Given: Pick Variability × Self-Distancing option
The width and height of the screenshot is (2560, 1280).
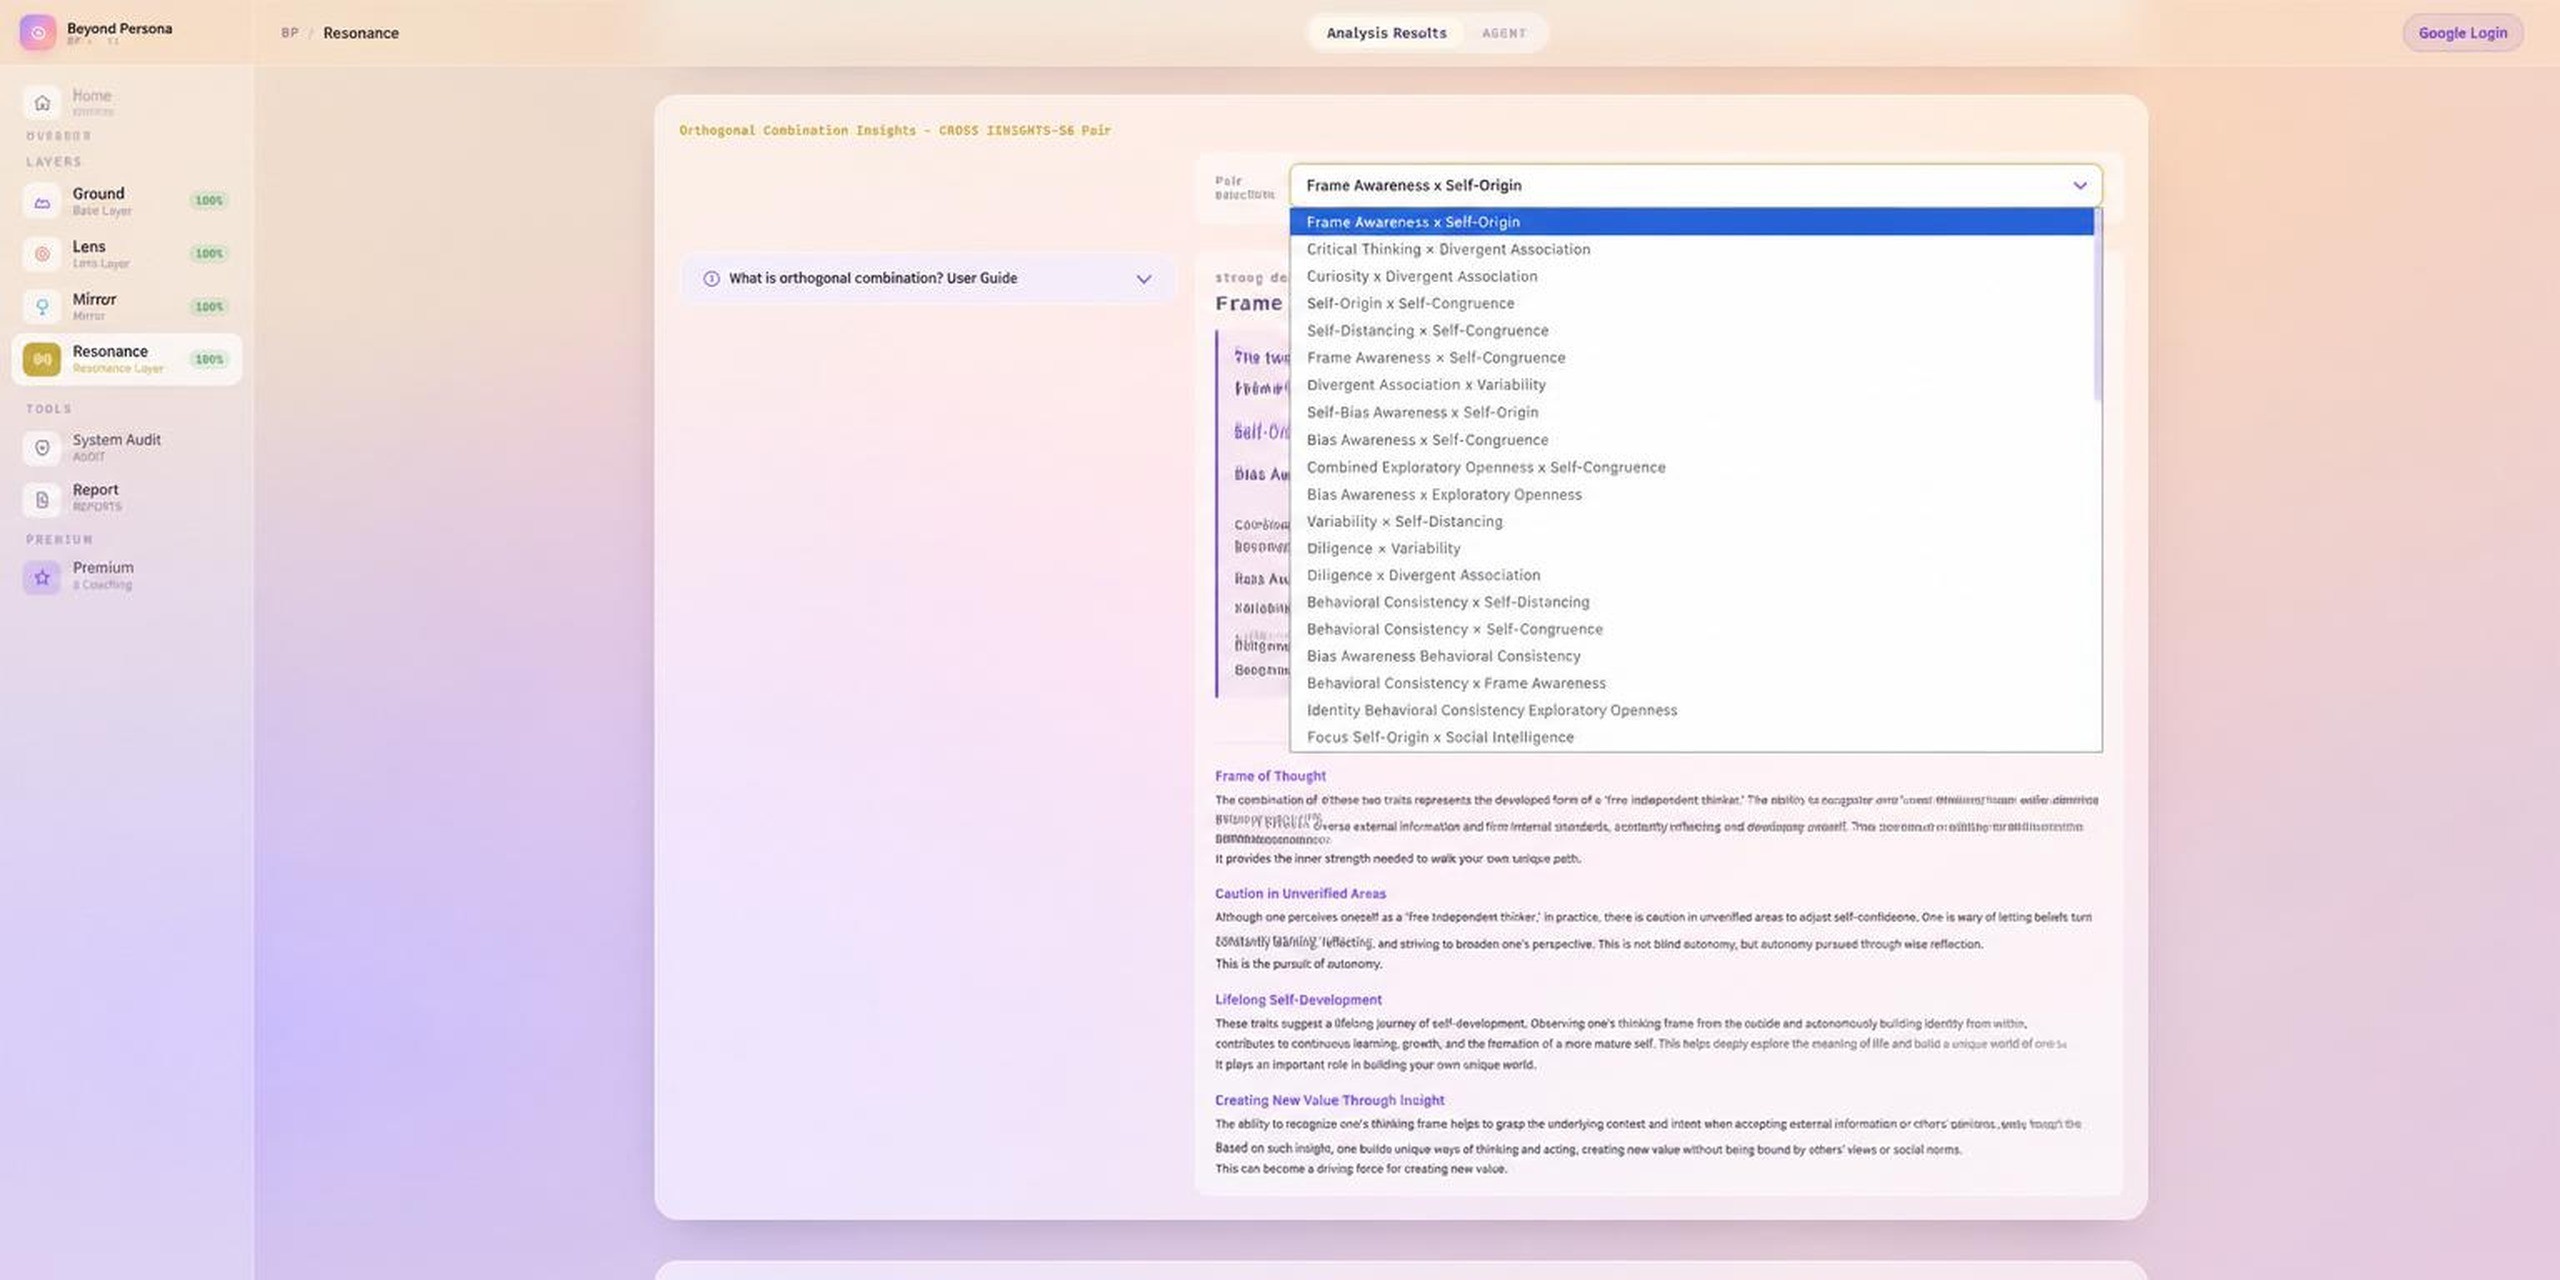Looking at the screenshot, I should coord(1691,521).
